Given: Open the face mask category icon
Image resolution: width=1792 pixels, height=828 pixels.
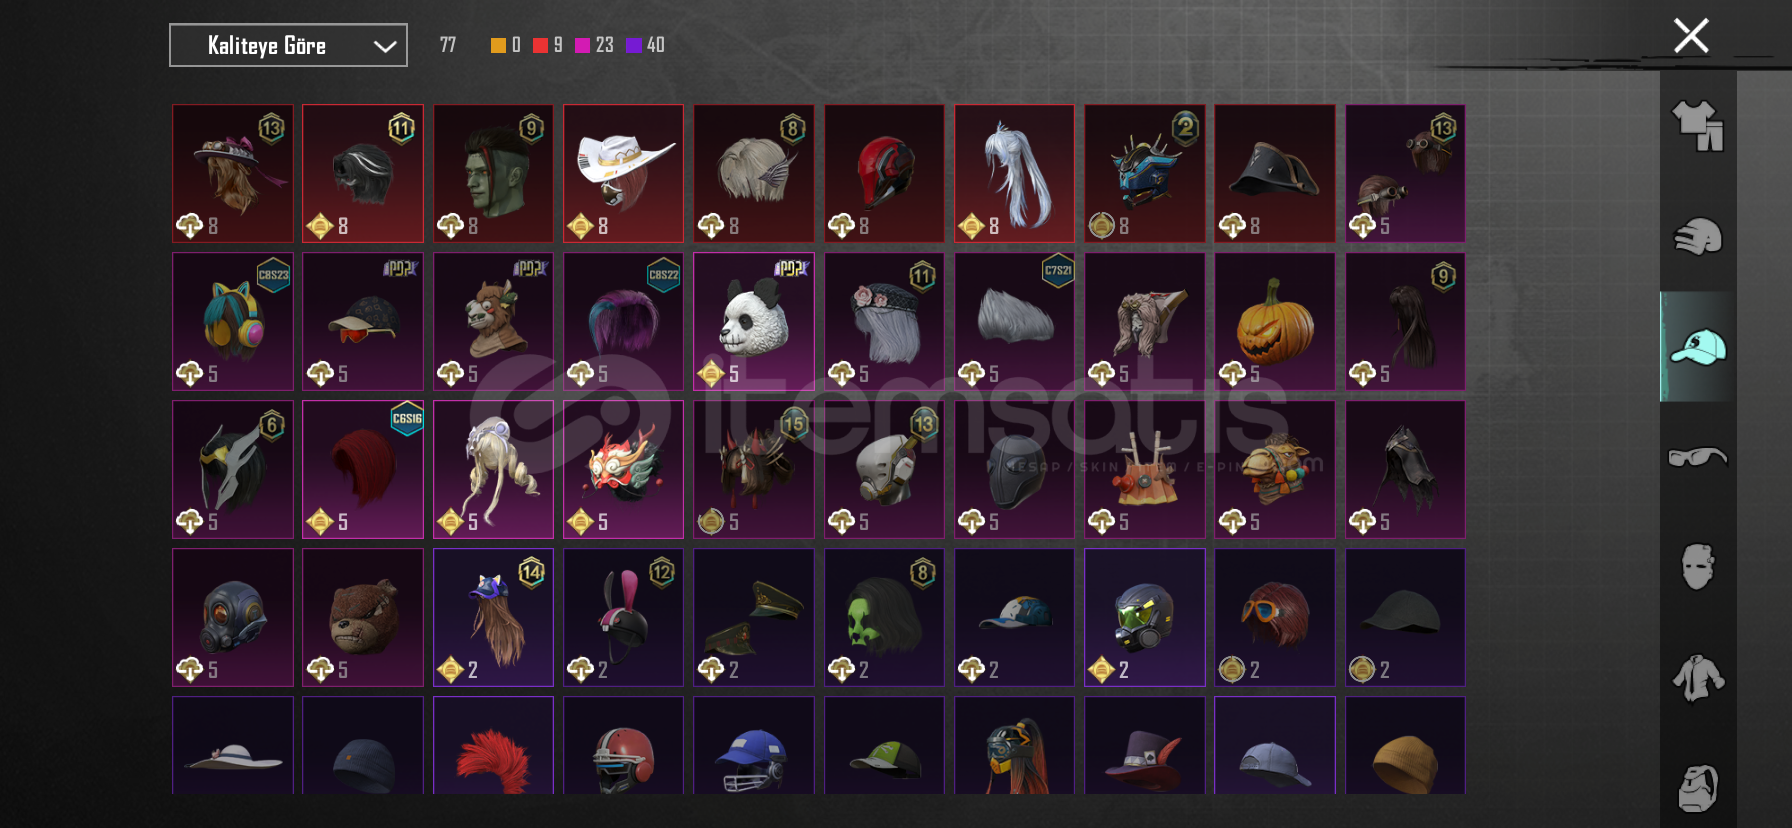Looking at the screenshot, I should (x=1698, y=567).
